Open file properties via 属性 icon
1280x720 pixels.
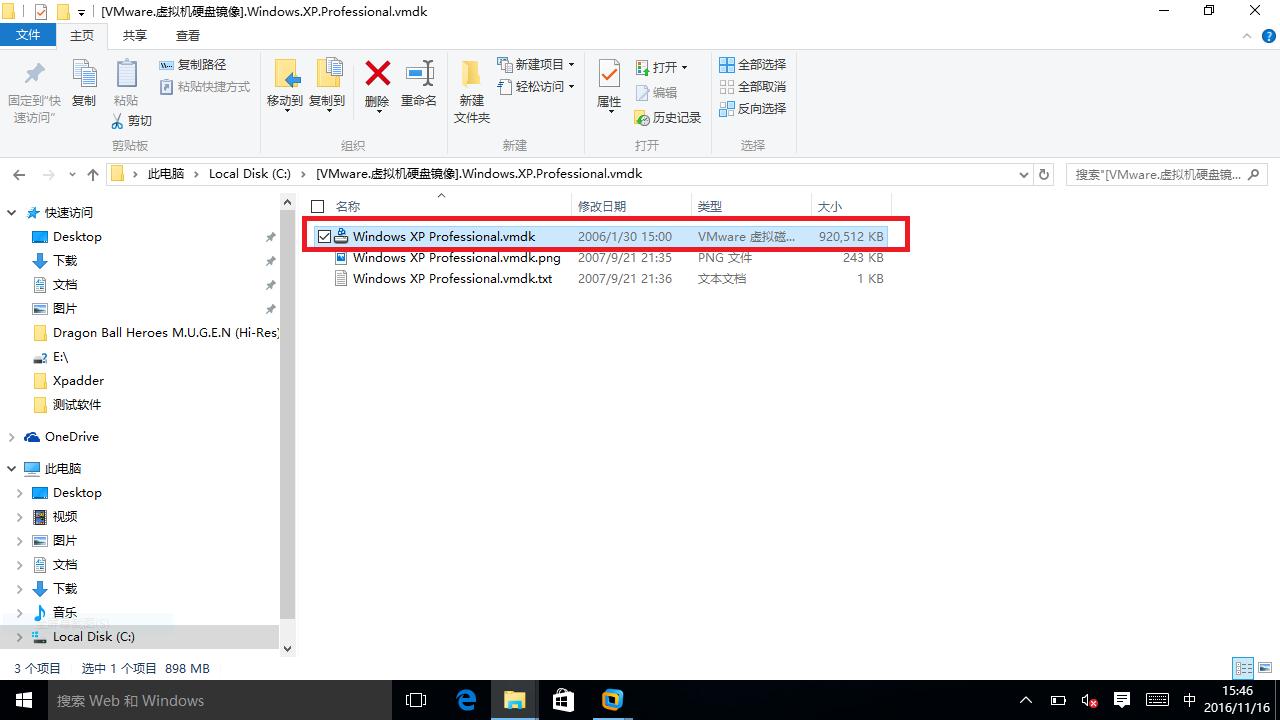(608, 85)
